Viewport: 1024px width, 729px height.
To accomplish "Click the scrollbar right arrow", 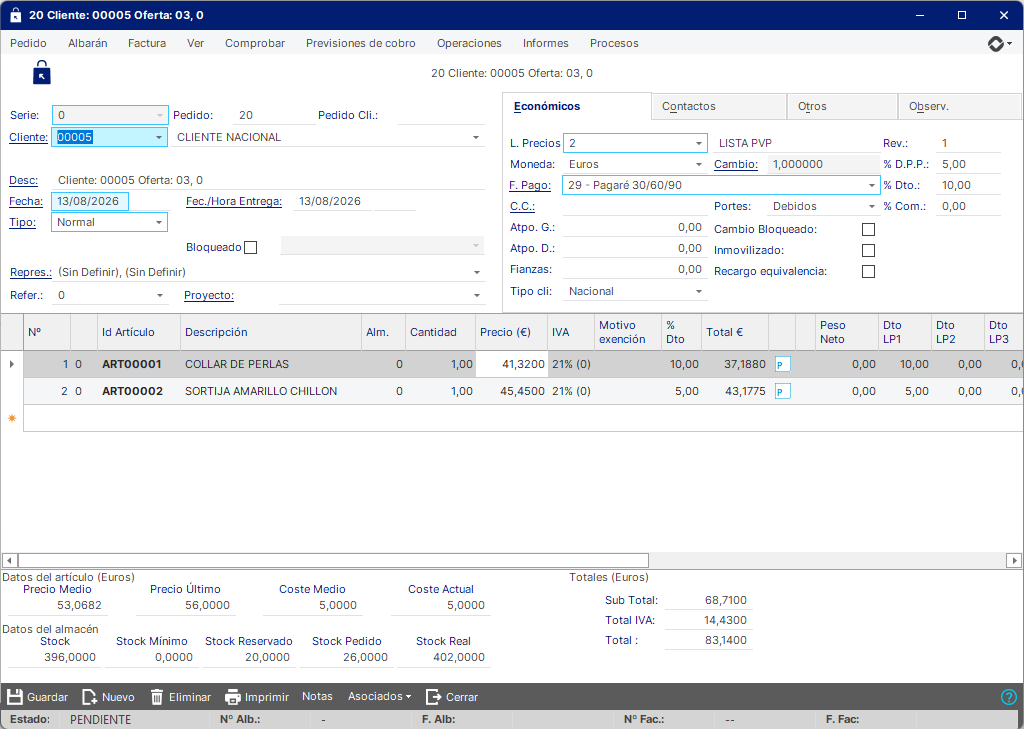I will [x=1014, y=560].
